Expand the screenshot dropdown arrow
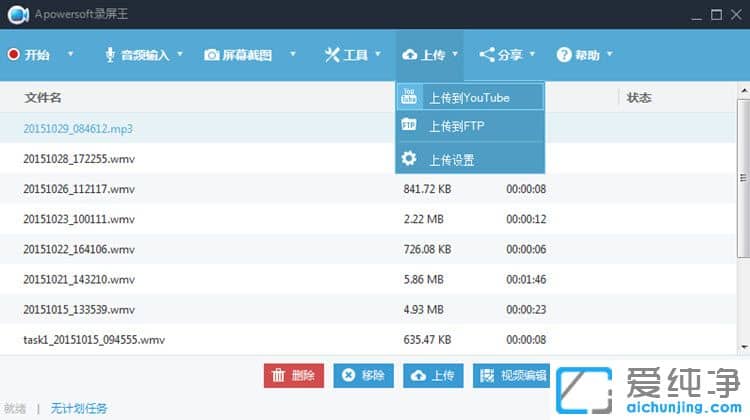The width and height of the screenshot is (750, 420). [x=292, y=55]
